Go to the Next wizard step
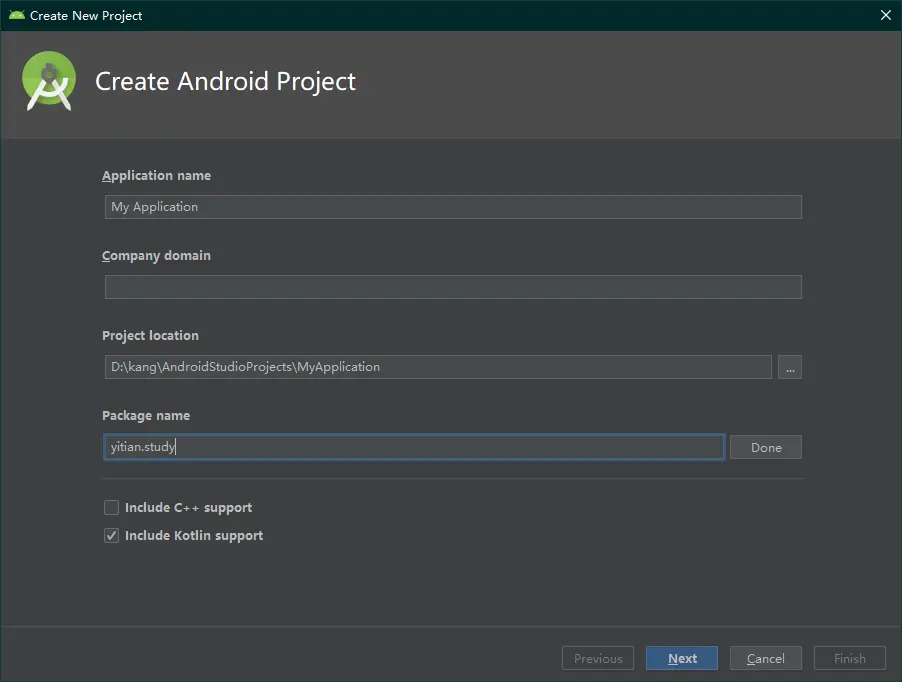The width and height of the screenshot is (902, 682). point(682,658)
